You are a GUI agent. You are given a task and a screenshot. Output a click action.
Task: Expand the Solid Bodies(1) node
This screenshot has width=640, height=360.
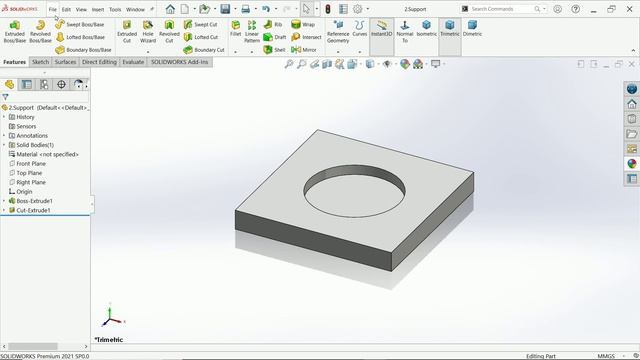coord(4,145)
